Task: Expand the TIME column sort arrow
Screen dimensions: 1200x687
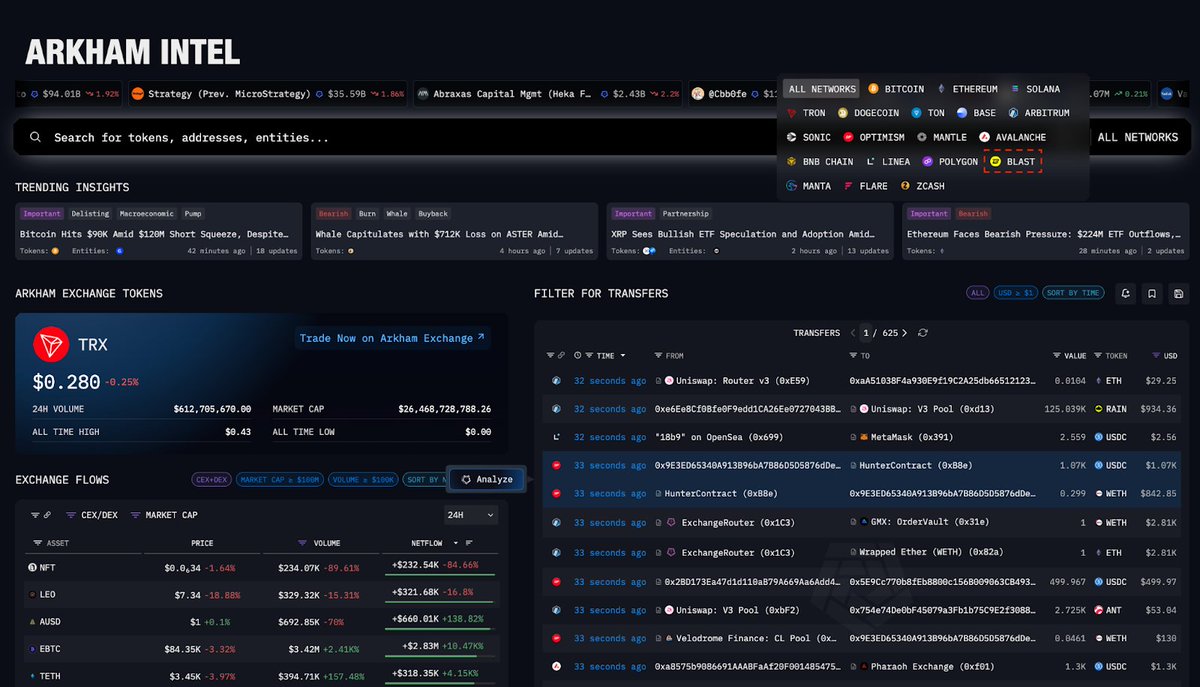Action: coord(624,356)
